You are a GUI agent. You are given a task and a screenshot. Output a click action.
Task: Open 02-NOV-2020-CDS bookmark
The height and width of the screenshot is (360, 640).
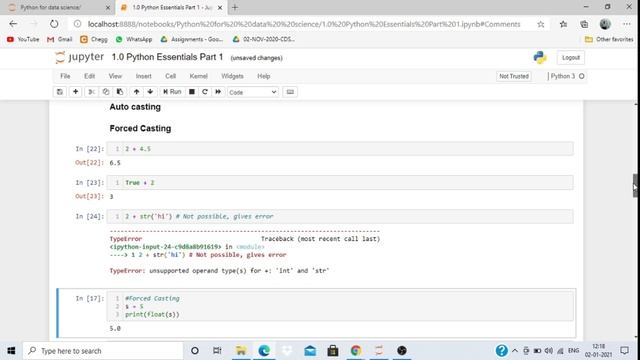coord(263,39)
